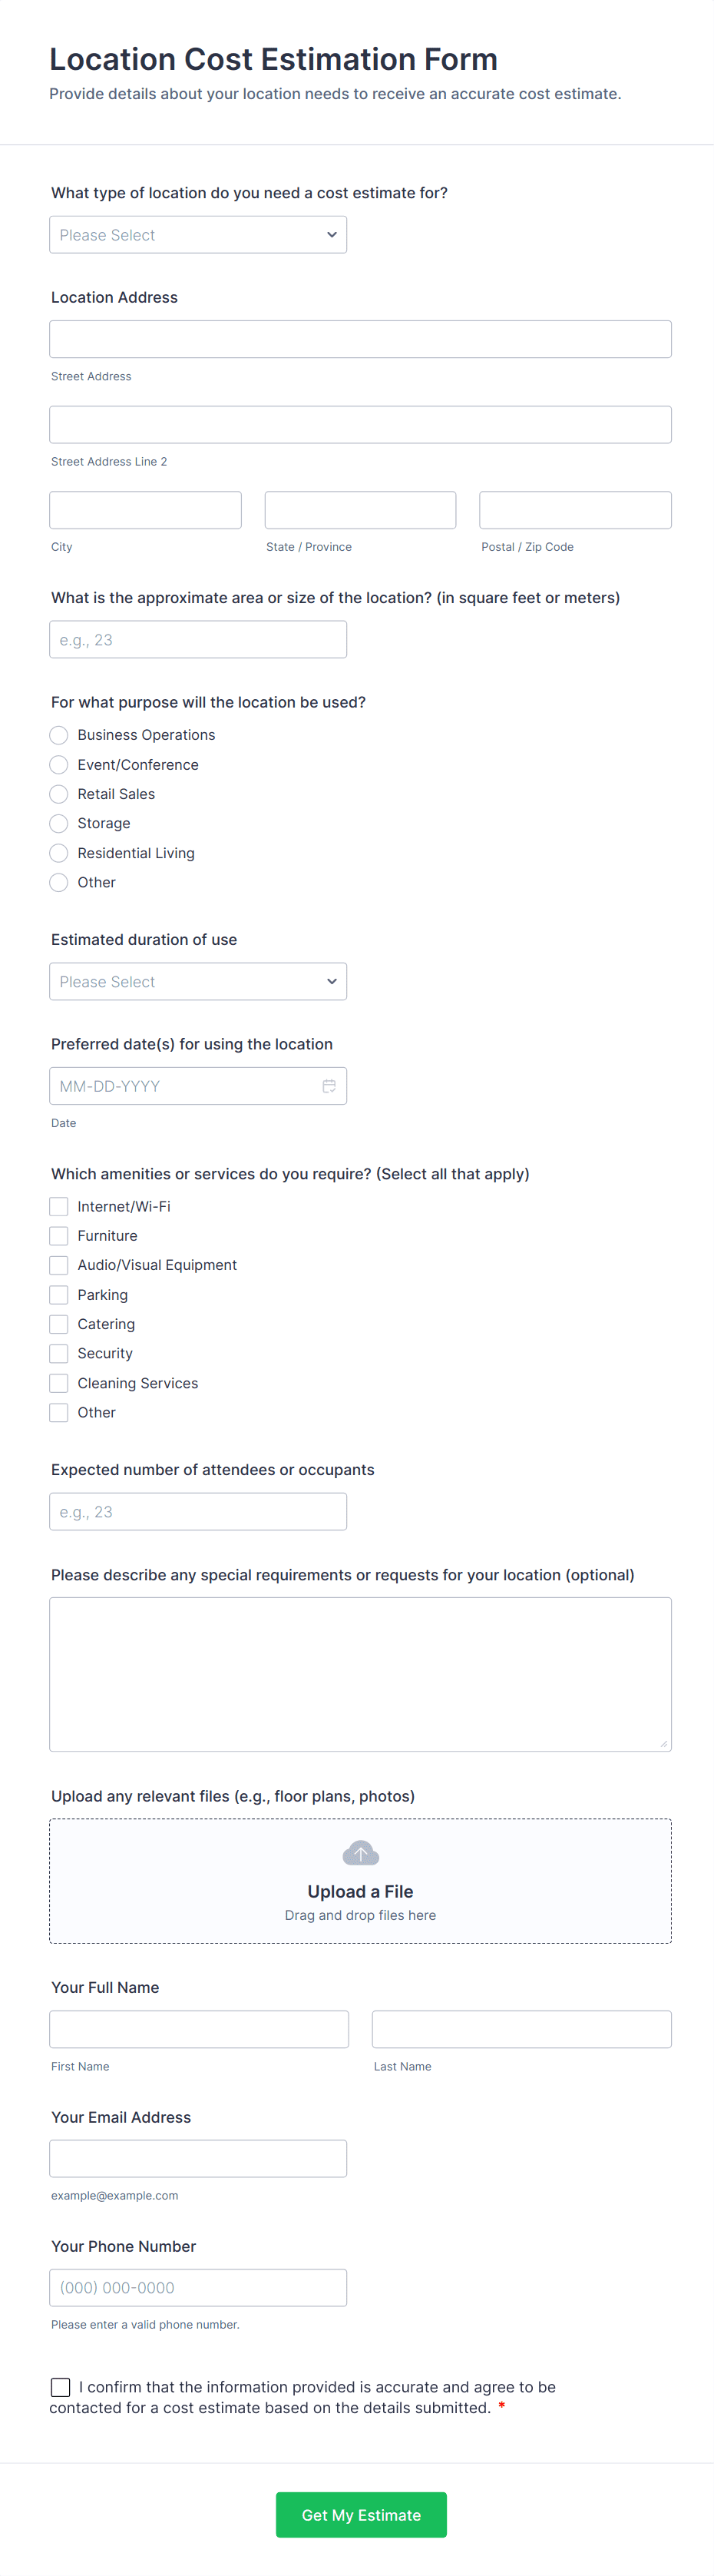The image size is (714, 2576).
Task: Focus the phone number field
Action: pyautogui.click(x=198, y=2288)
